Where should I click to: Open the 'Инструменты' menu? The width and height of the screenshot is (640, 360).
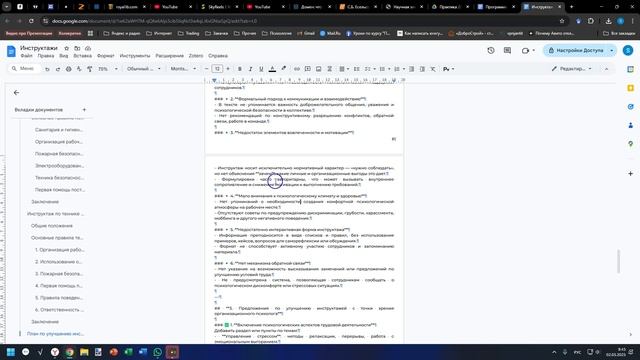click(x=135, y=56)
